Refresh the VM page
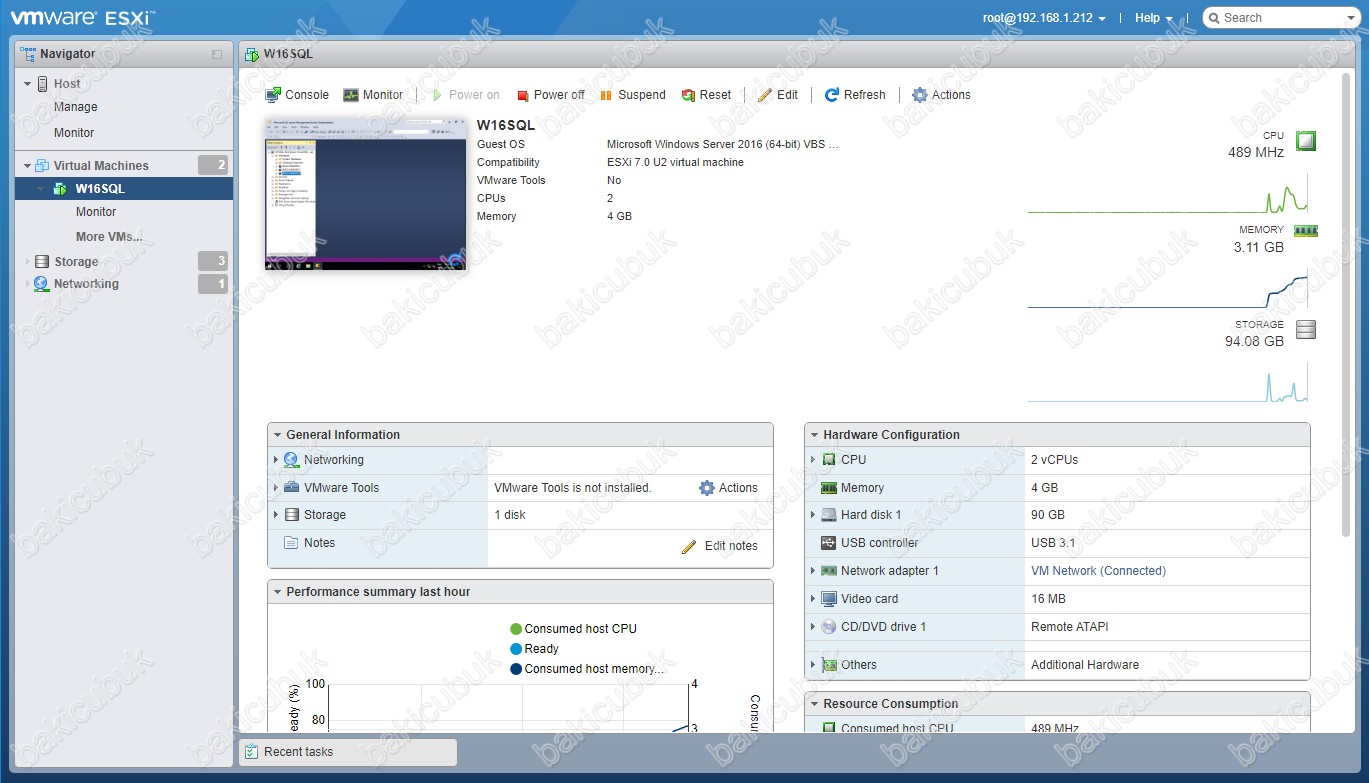The width and height of the screenshot is (1369, 783). point(855,95)
